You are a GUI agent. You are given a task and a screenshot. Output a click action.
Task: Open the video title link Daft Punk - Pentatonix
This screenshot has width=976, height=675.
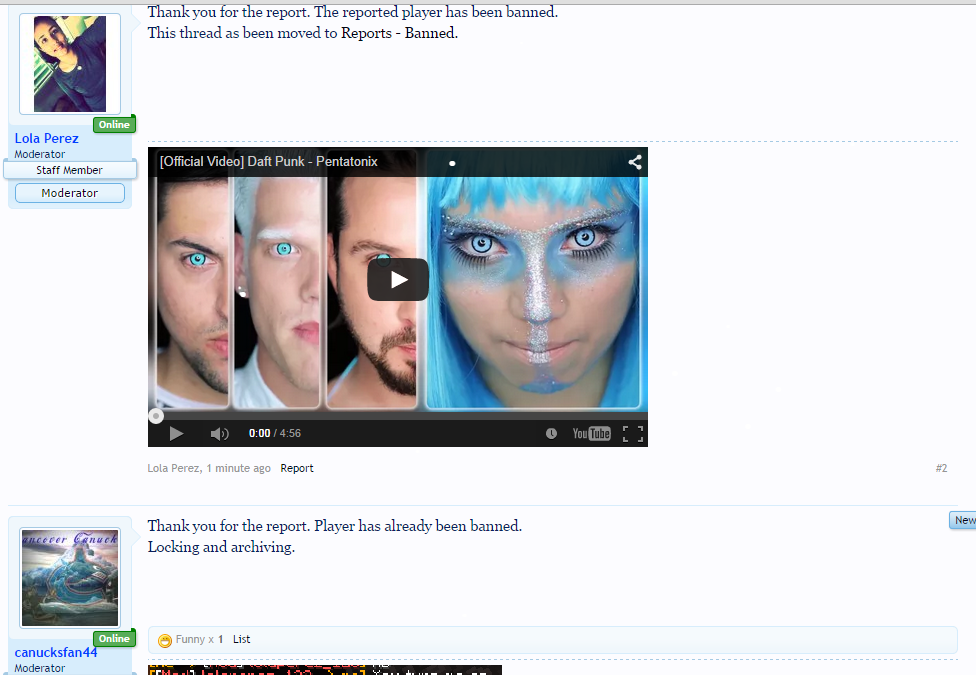coord(269,161)
